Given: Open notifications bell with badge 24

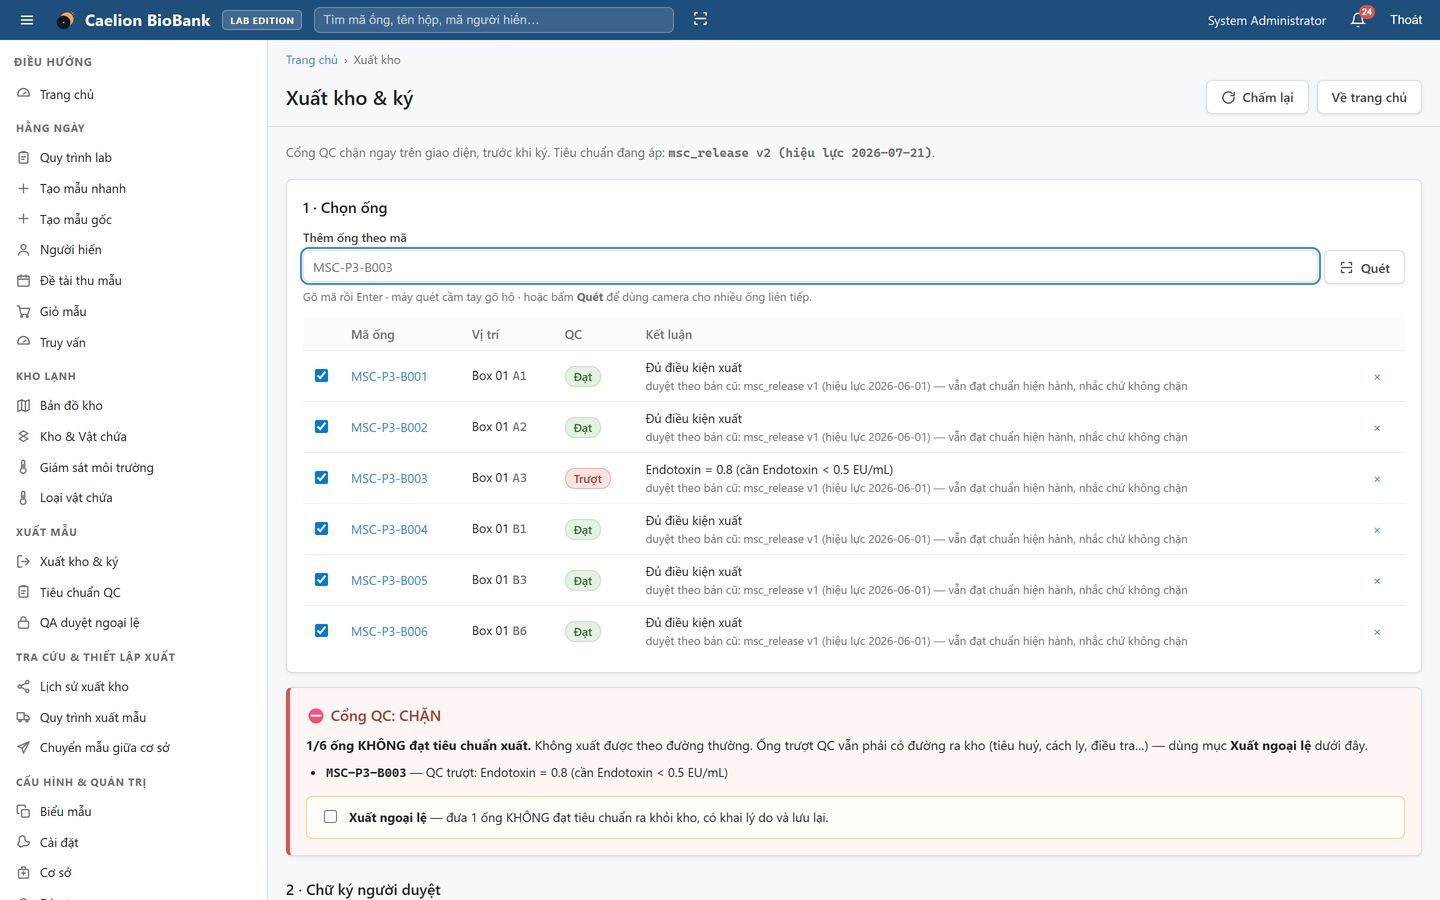Looking at the screenshot, I should coord(1358,20).
